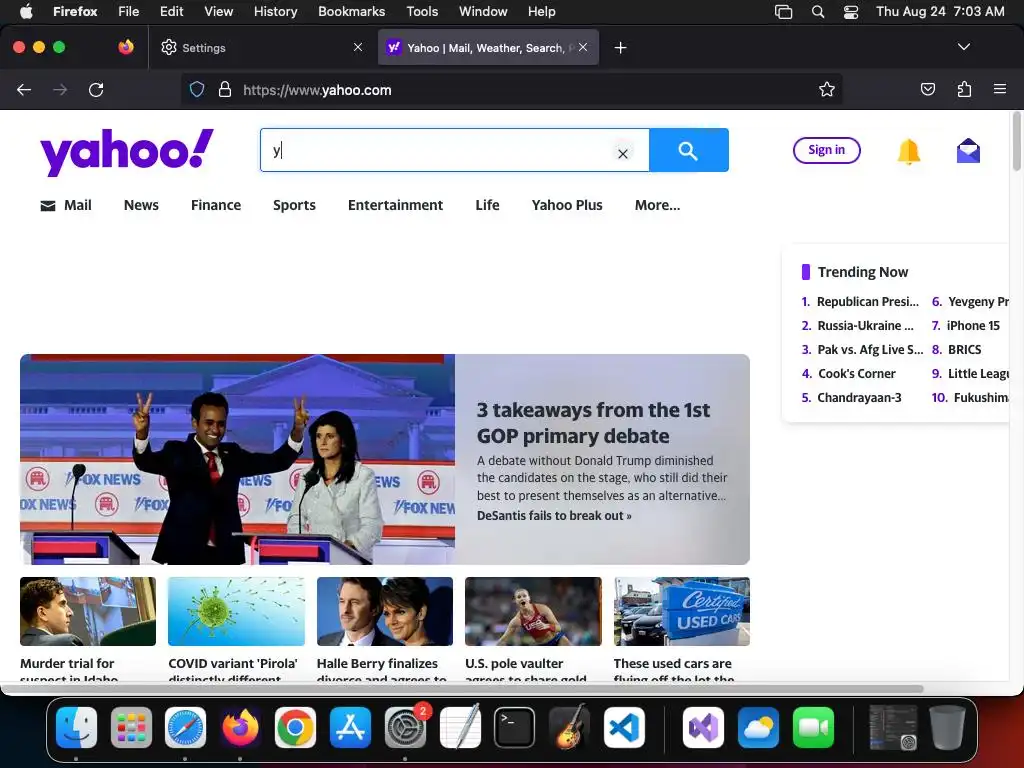Open the certified used cars thumbnail
This screenshot has width=1024, height=768.
pyautogui.click(x=682, y=611)
